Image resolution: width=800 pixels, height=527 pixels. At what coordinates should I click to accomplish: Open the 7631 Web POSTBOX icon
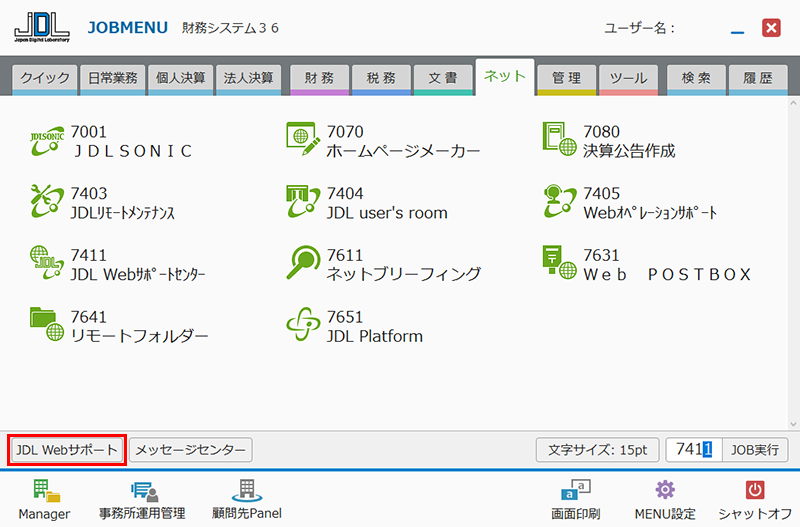pos(560,262)
